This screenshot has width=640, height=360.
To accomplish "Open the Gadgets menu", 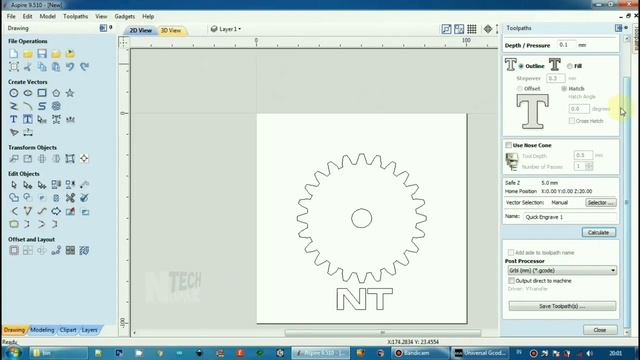I will coord(124,16).
